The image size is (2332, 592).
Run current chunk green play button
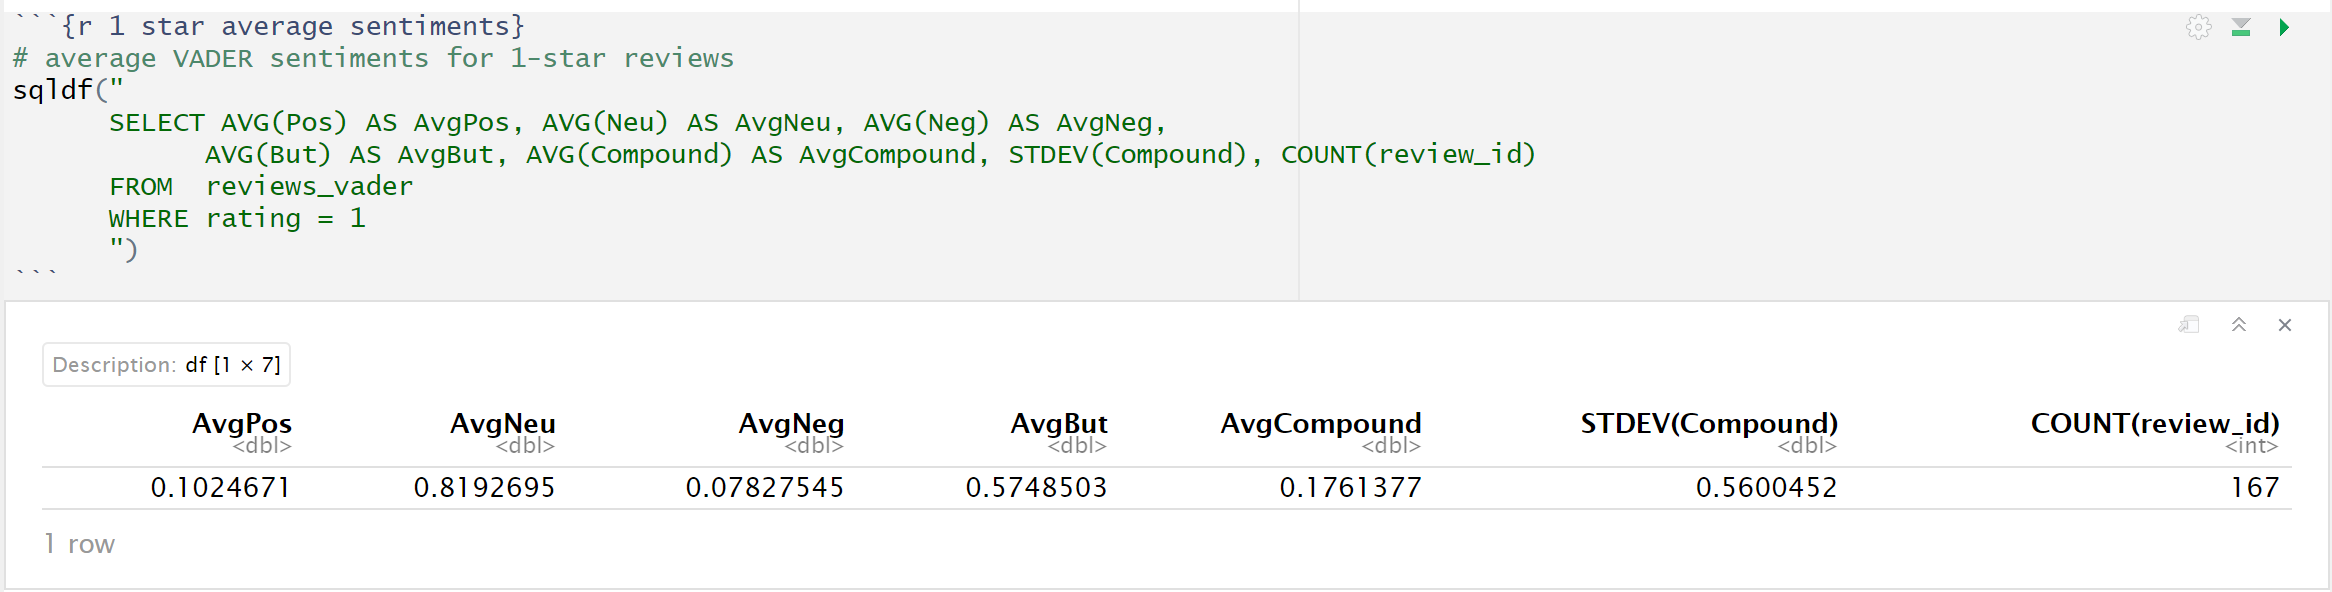(2284, 27)
